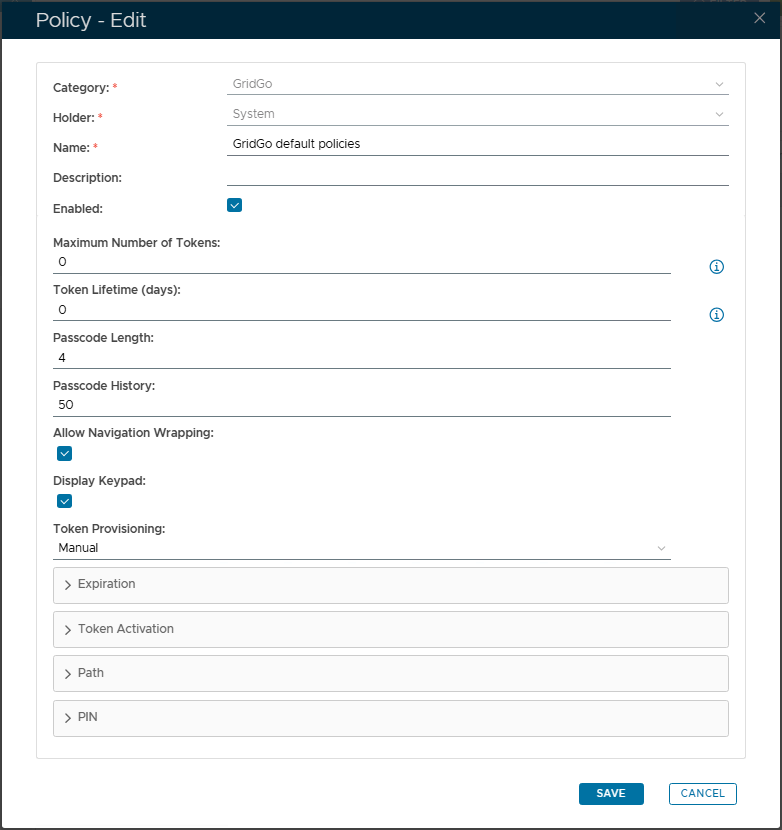Expand the Token Activation section

390,630
